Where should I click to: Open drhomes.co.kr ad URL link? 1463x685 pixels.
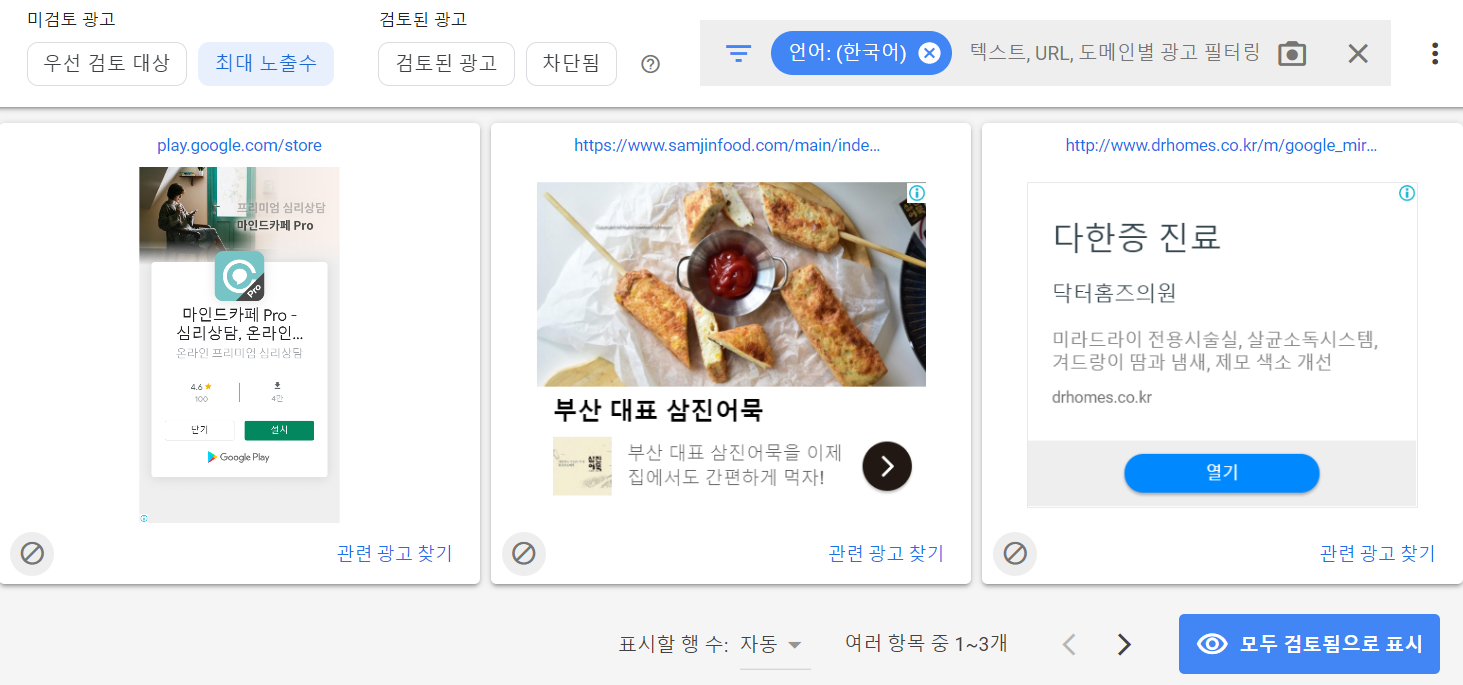coord(1221,146)
